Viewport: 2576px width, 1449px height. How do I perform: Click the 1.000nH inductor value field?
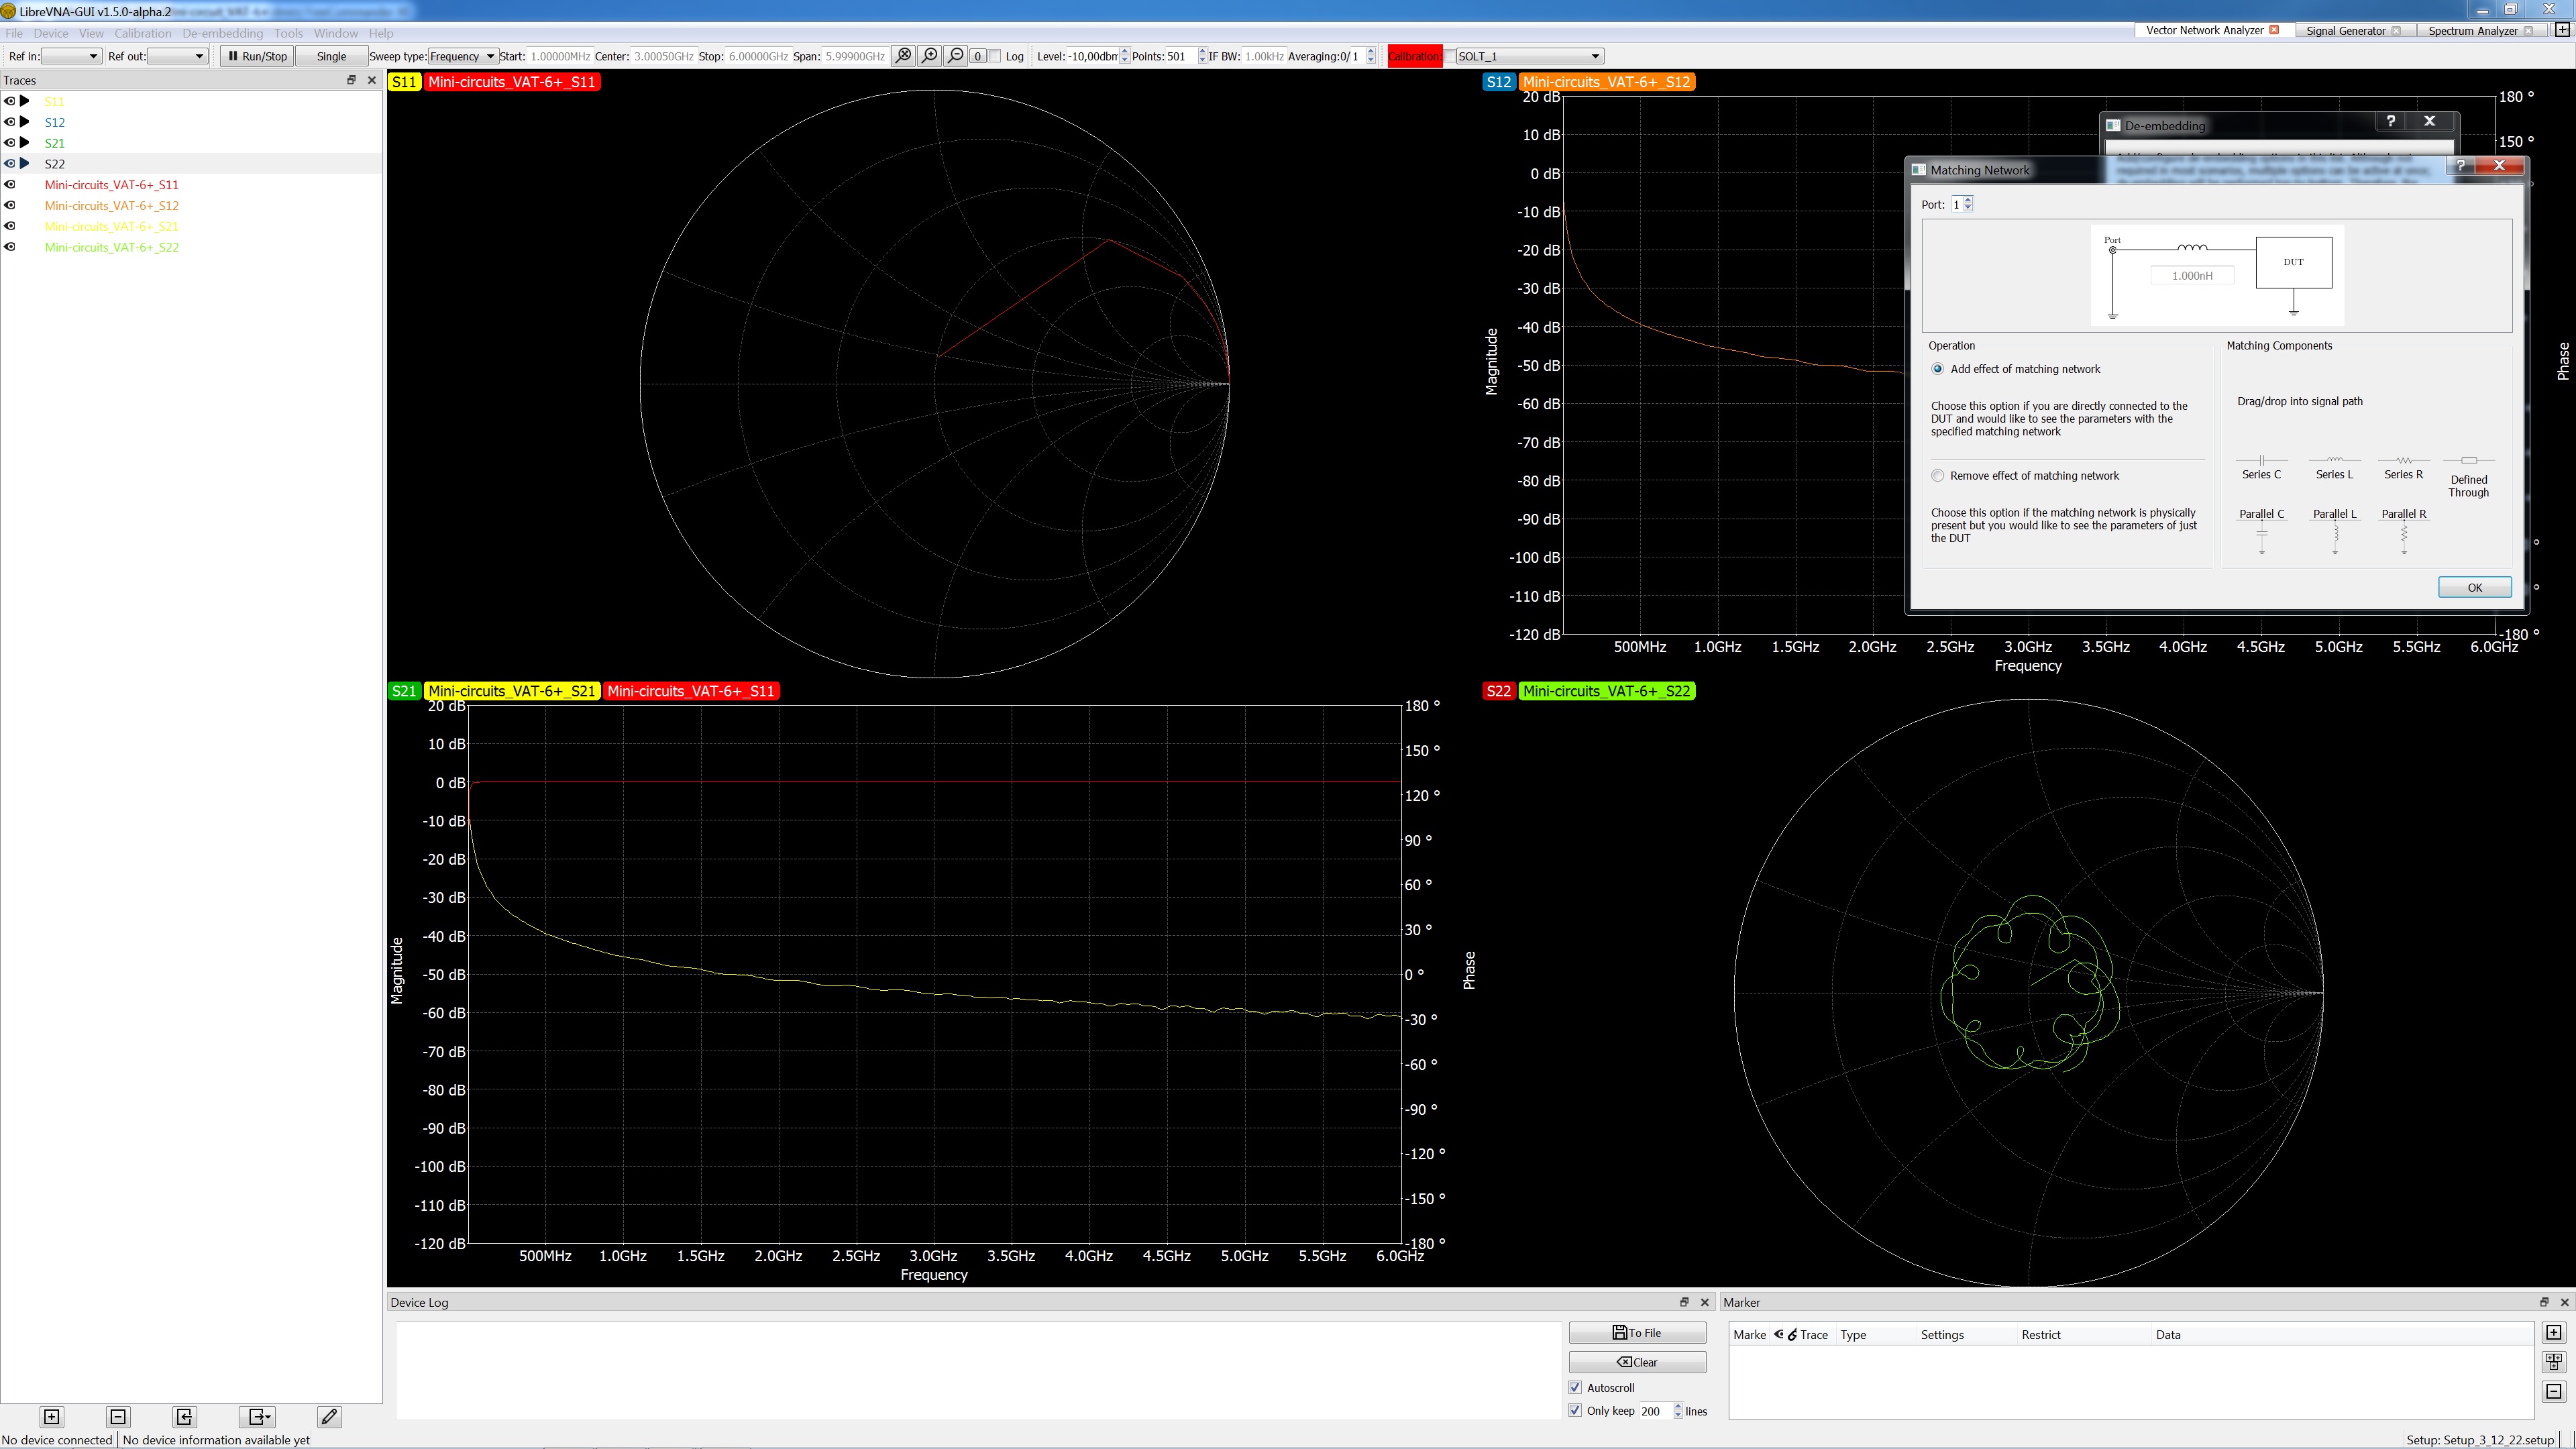click(2192, 275)
